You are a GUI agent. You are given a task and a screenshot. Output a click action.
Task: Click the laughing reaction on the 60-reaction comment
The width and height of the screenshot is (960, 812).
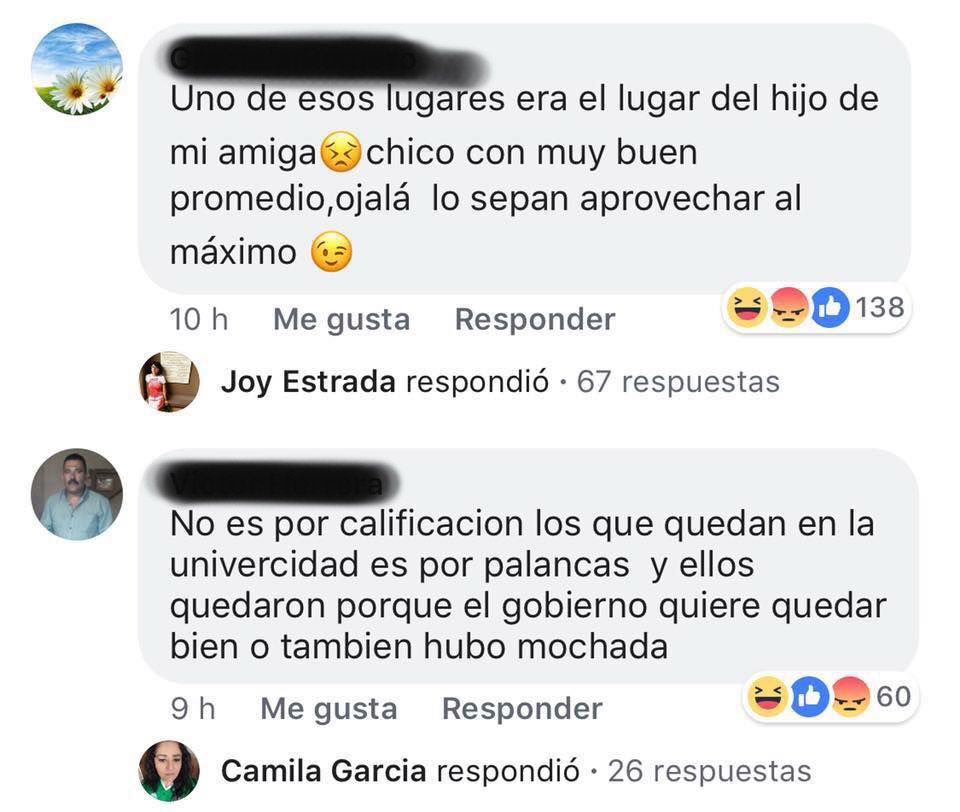[x=768, y=697]
